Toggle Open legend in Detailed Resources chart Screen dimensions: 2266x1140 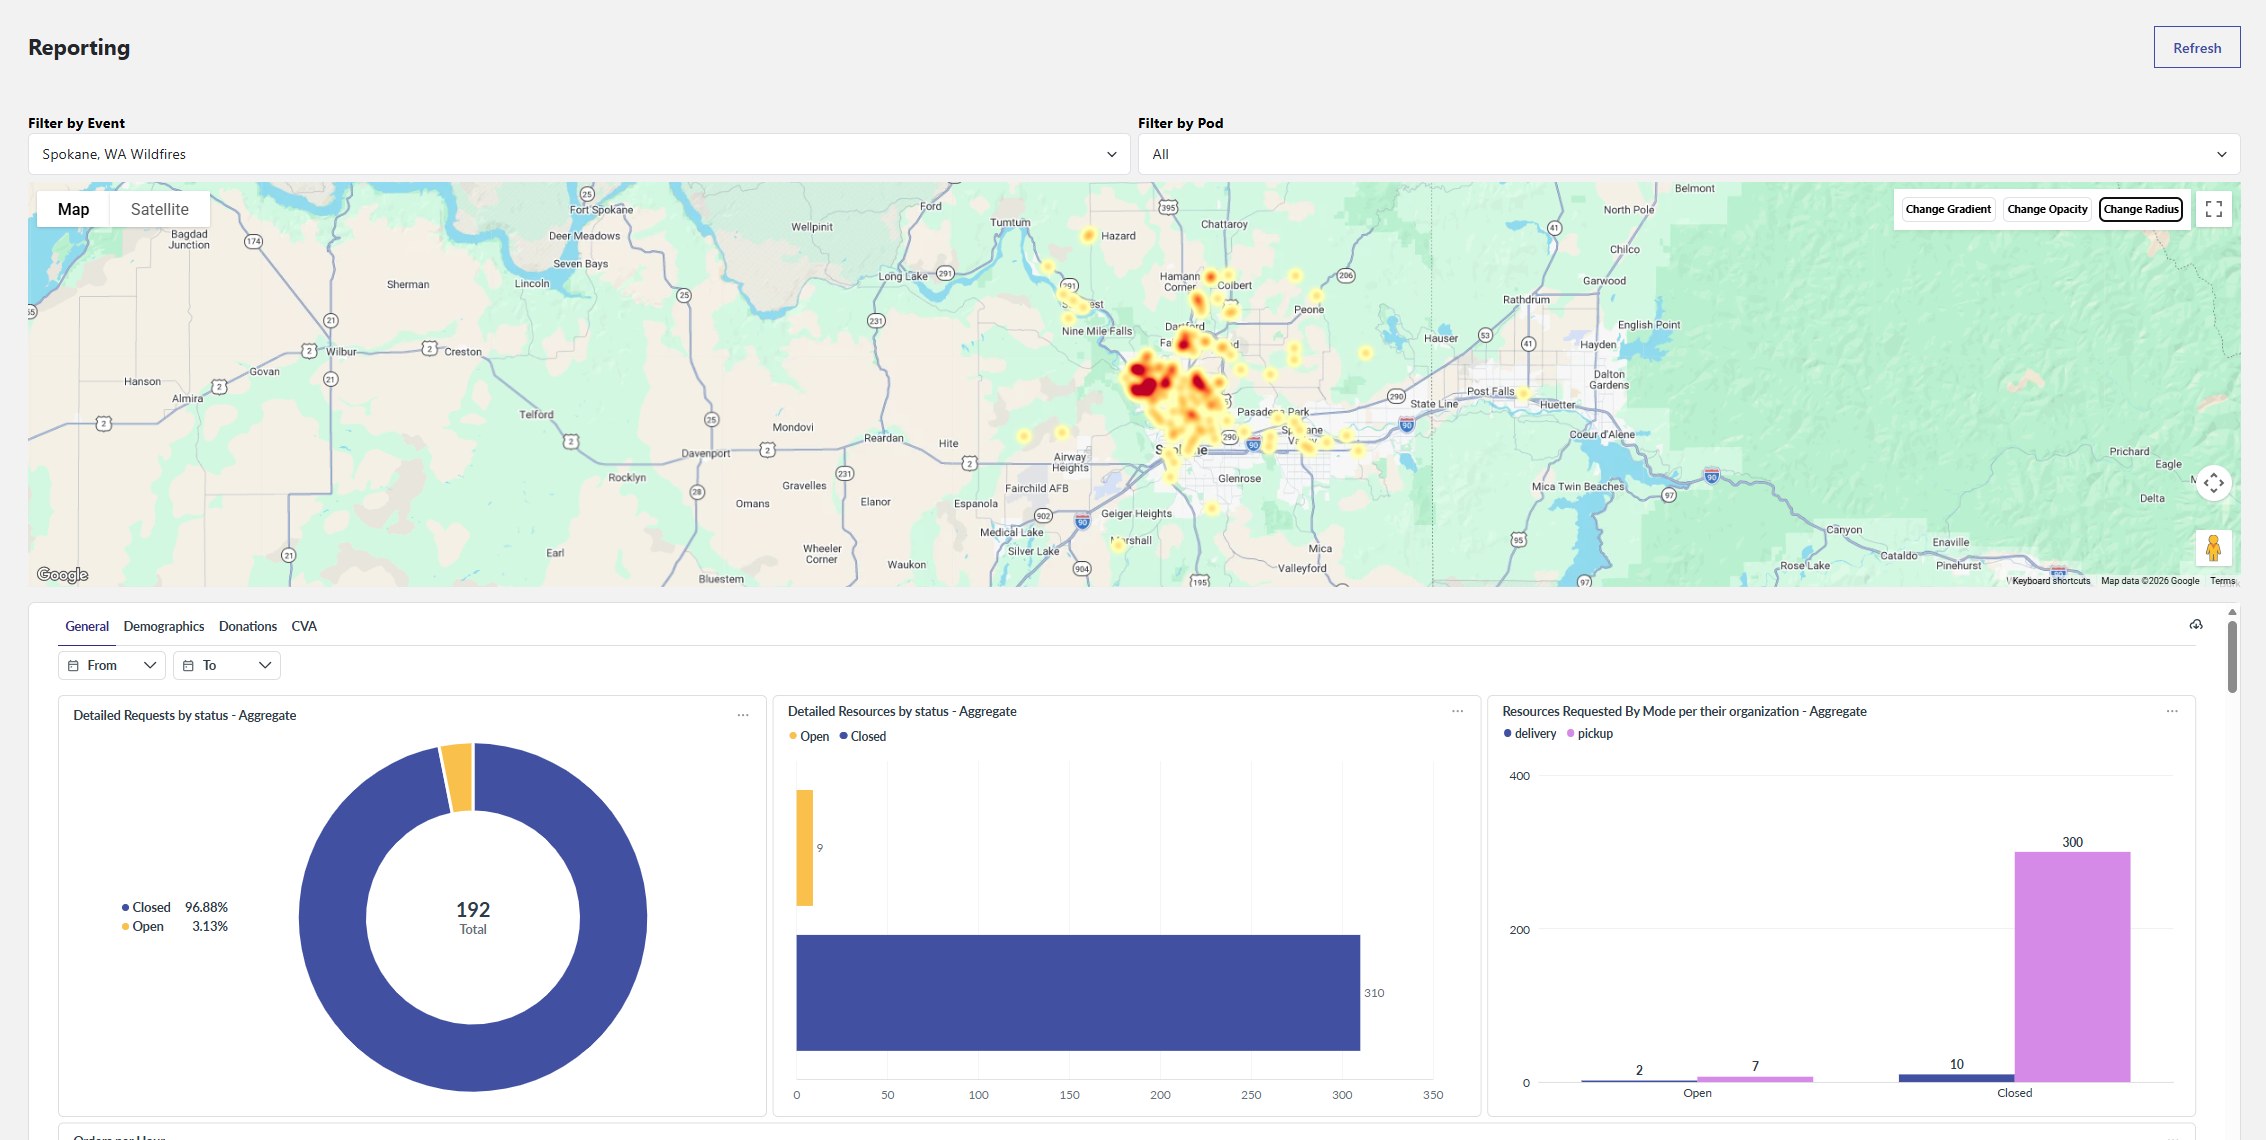pos(809,736)
